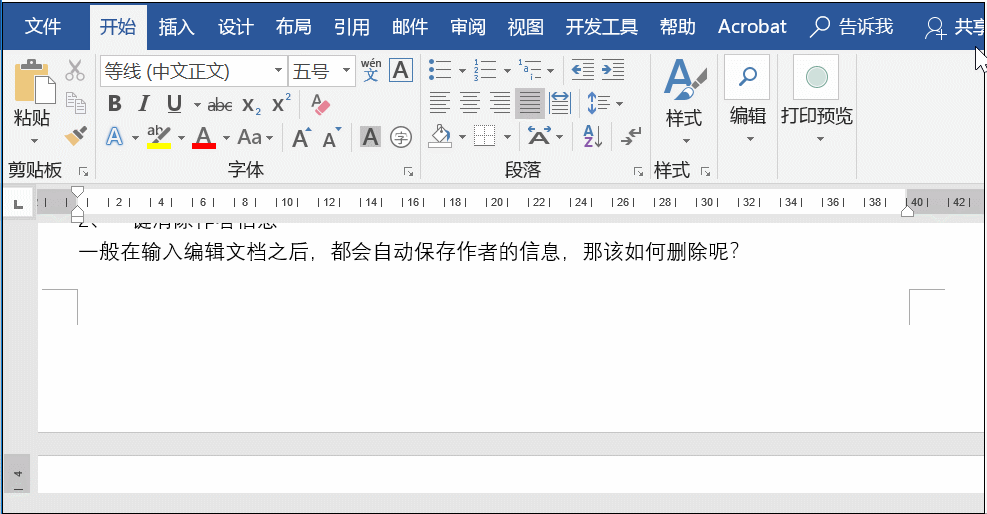Click the Cut scissors icon
Image resolution: width=987 pixels, height=514 pixels.
click(x=75, y=71)
